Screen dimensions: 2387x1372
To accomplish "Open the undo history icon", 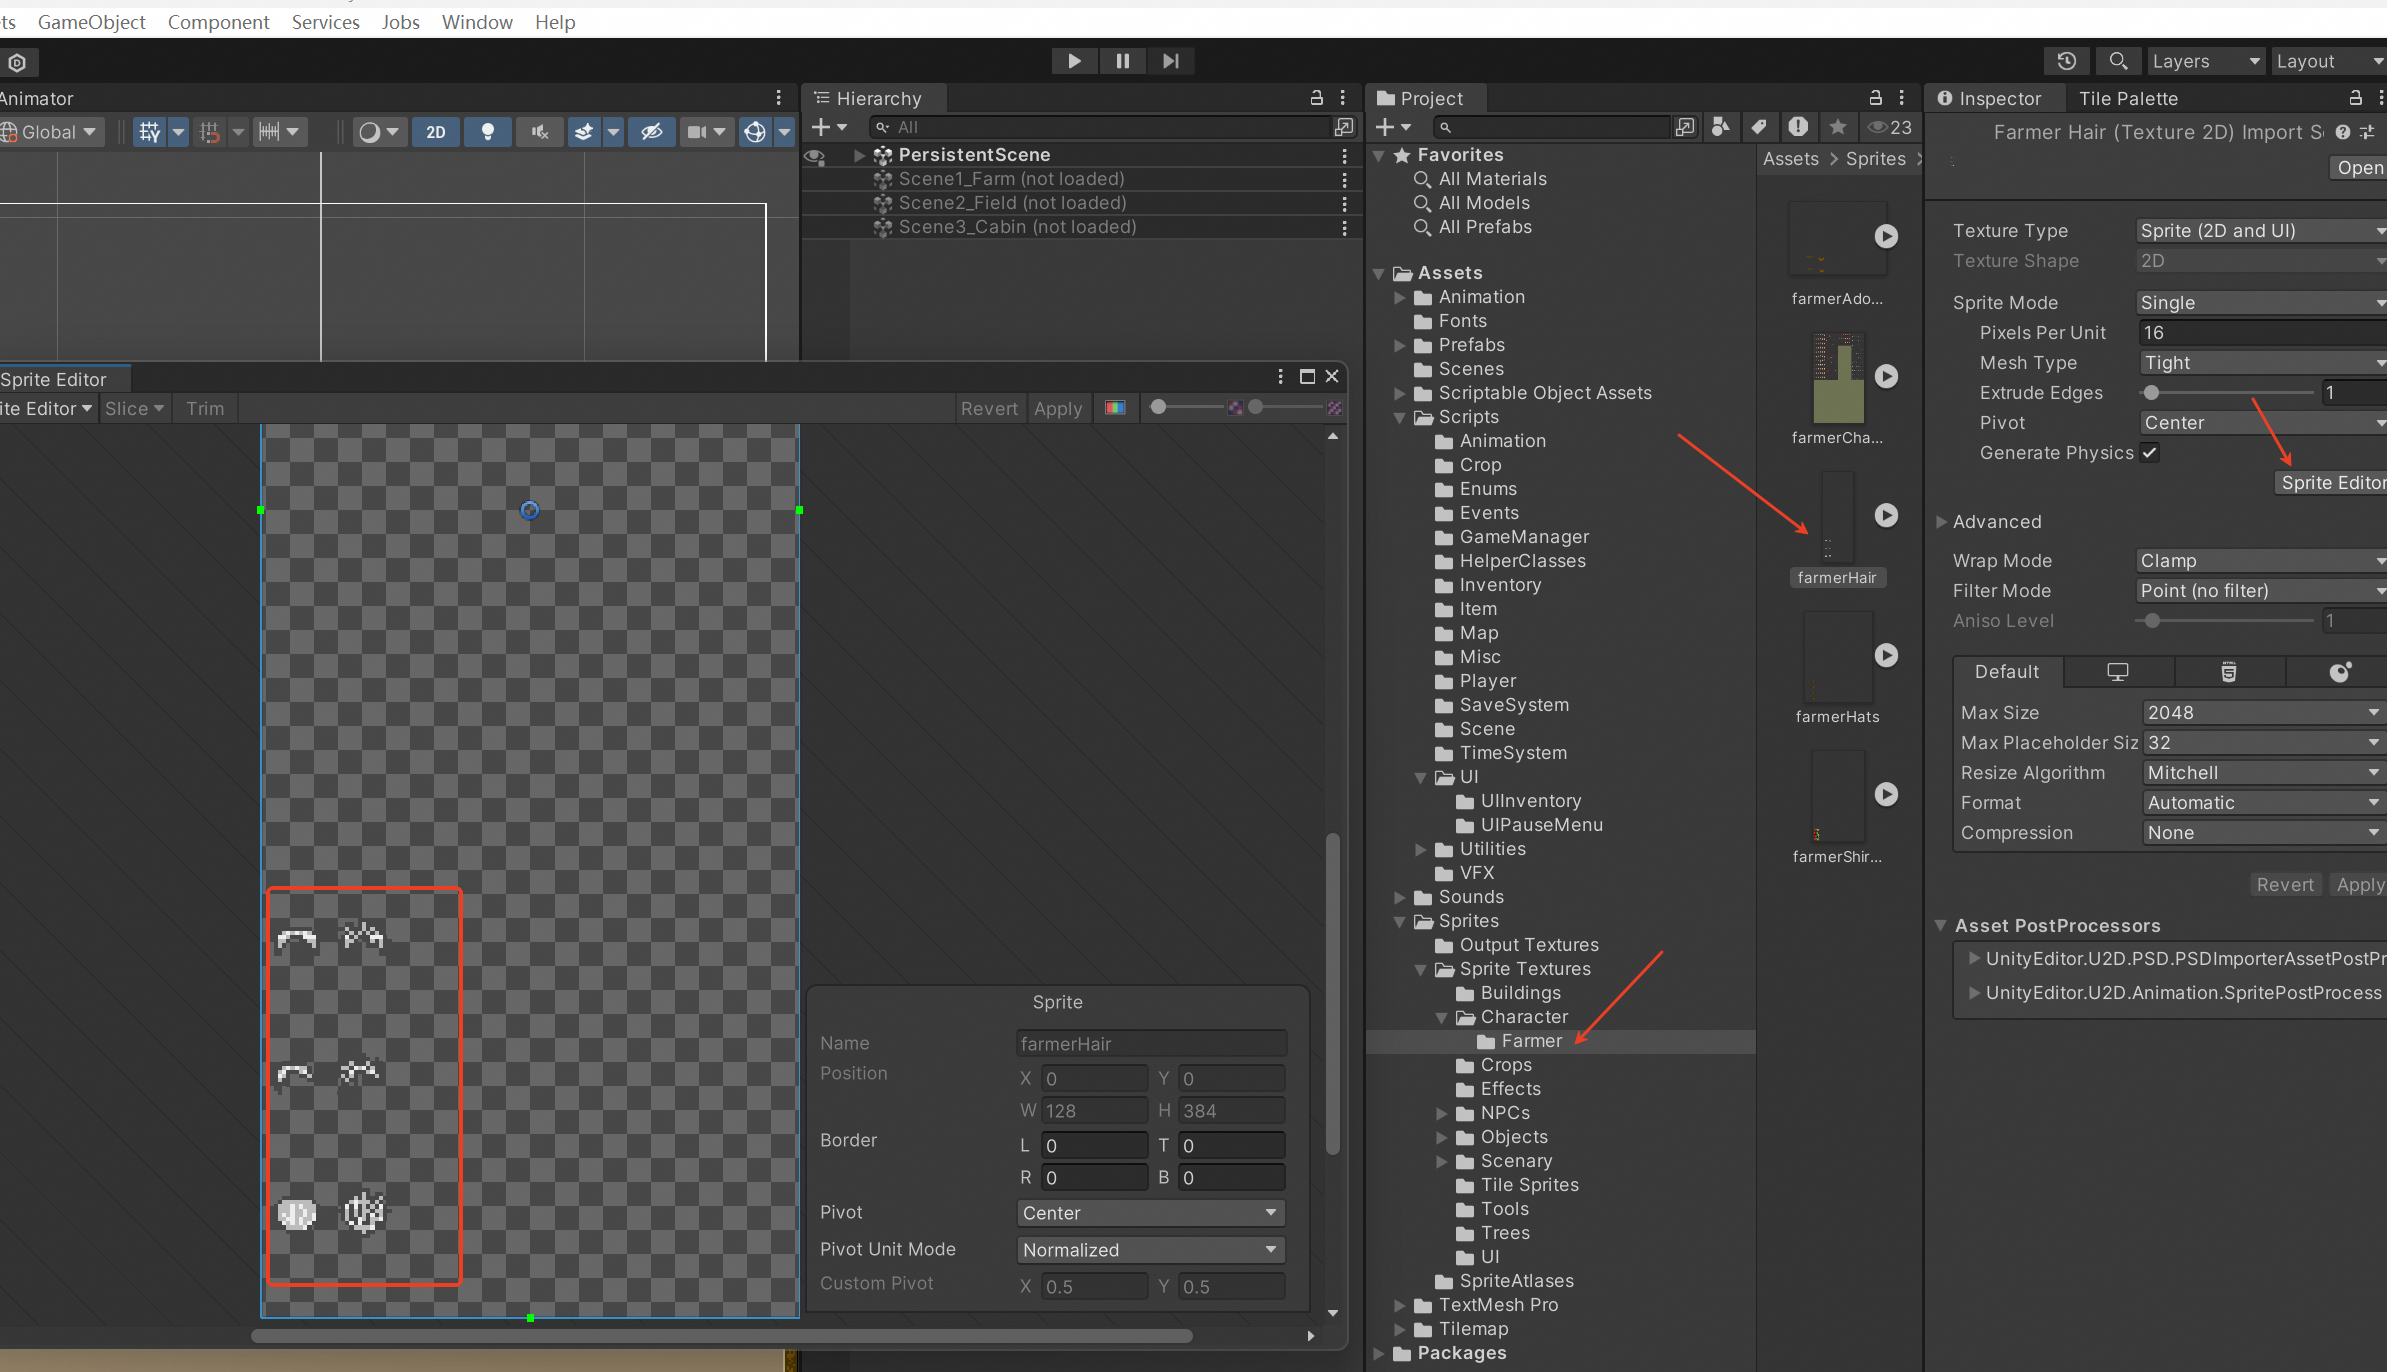I will [x=2067, y=61].
